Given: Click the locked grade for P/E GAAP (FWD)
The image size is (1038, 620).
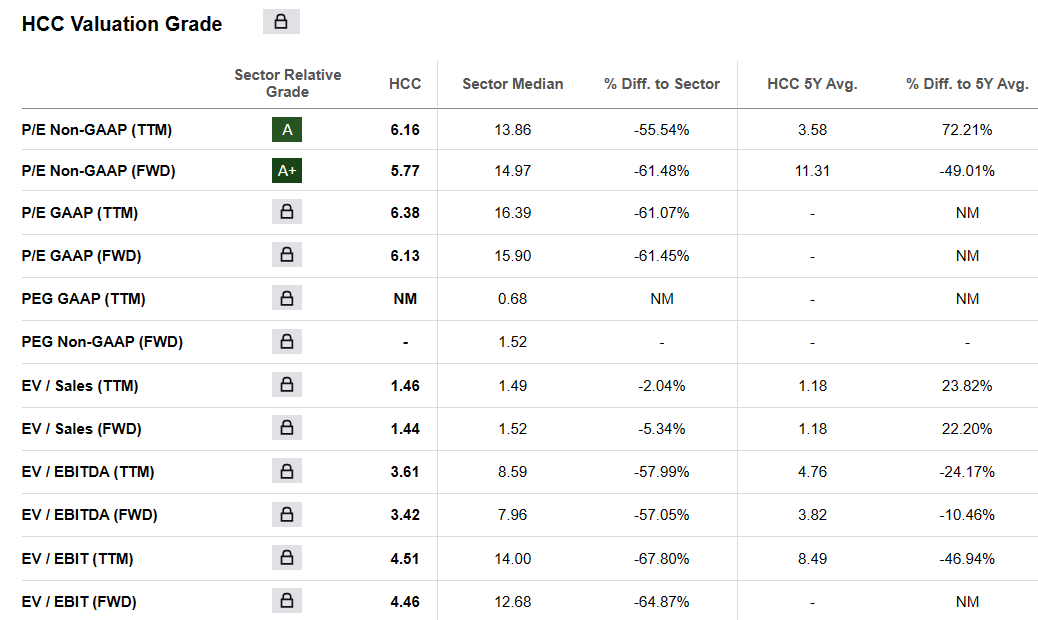Looking at the screenshot, I should (287, 255).
